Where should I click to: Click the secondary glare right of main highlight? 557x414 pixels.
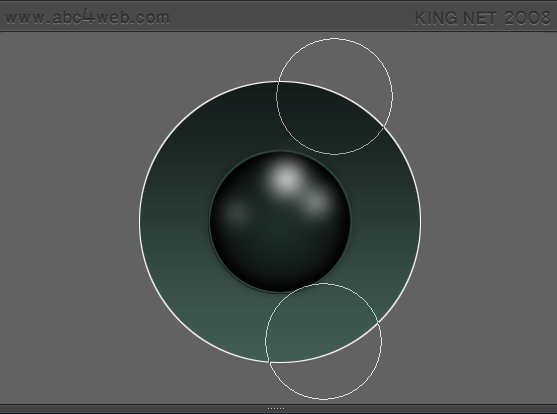316,204
